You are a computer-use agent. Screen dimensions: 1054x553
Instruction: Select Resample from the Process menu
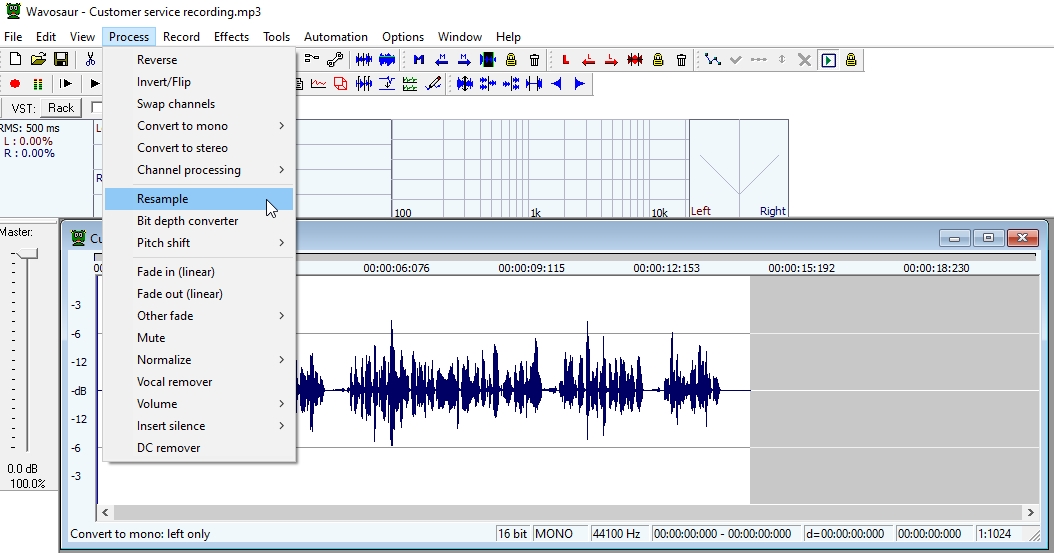[x=162, y=199]
